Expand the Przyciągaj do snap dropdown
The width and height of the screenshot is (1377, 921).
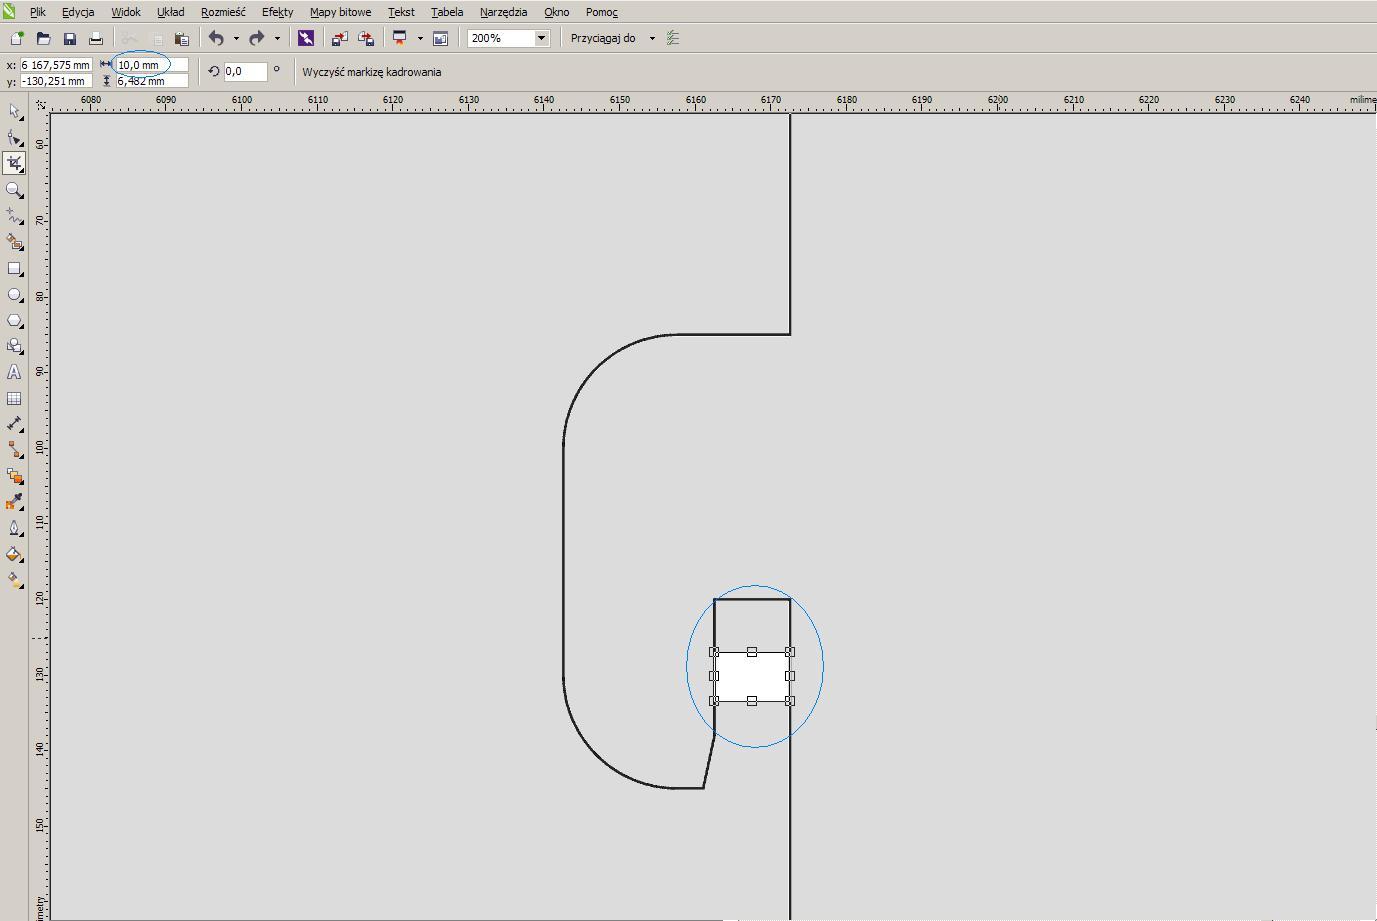[652, 38]
